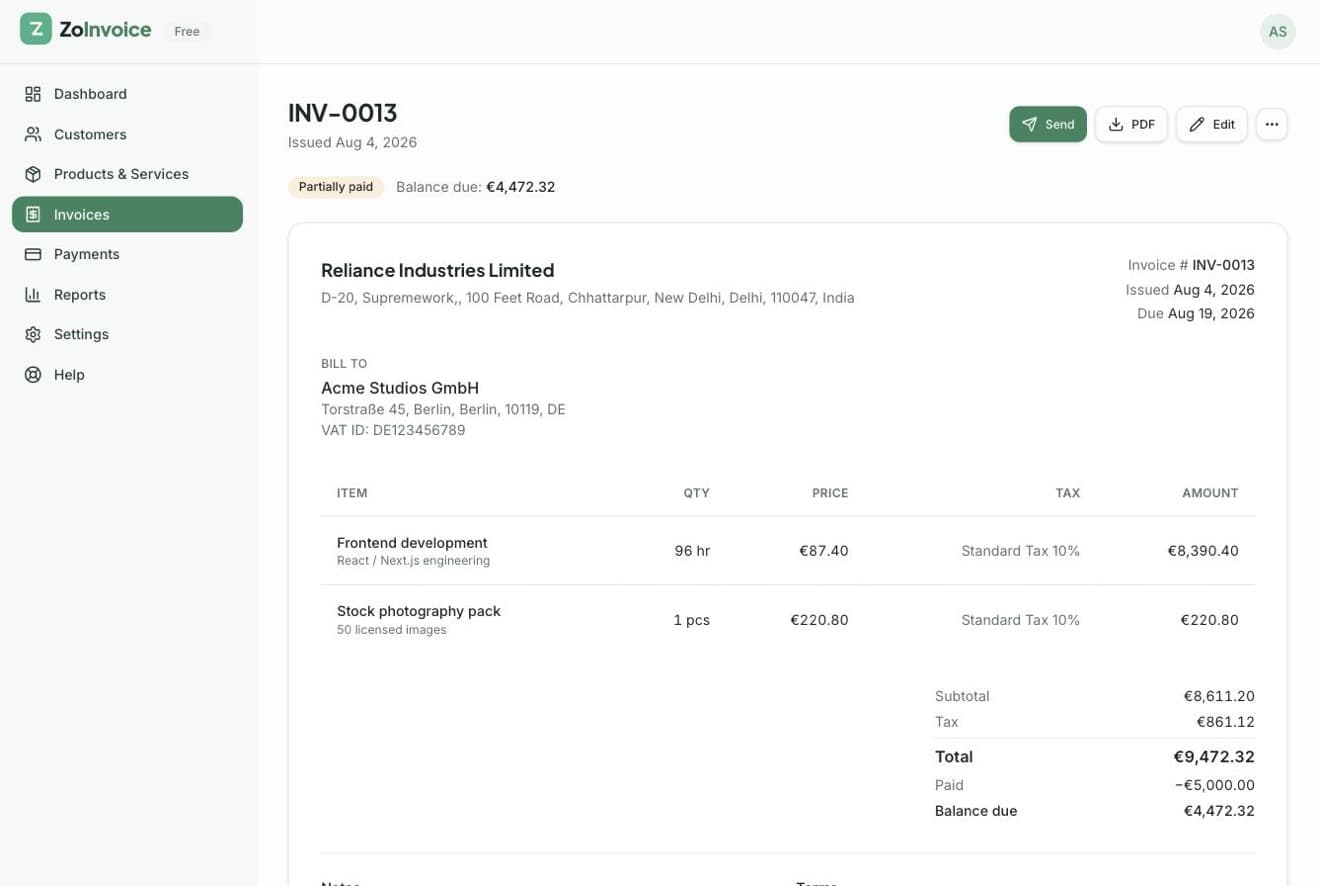
Task: Click the Due Aug 19, 2026 date
Action: (x=1196, y=313)
